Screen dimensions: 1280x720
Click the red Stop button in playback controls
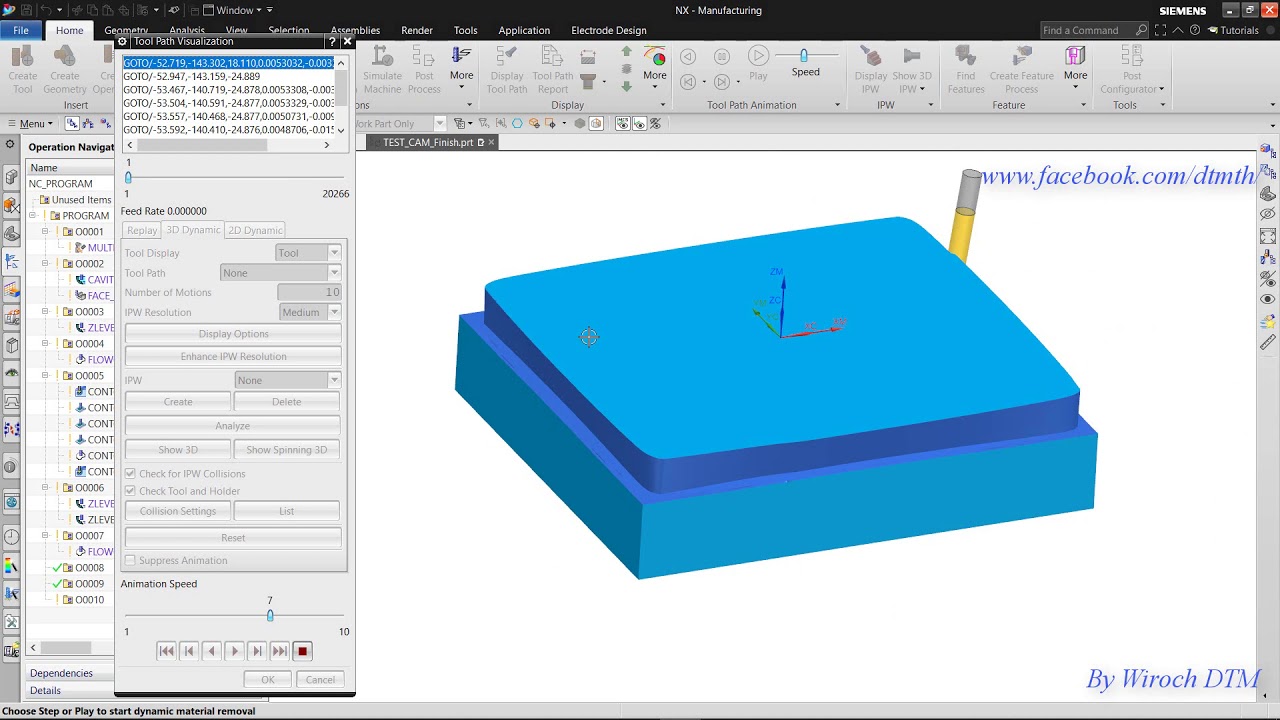[x=303, y=651]
